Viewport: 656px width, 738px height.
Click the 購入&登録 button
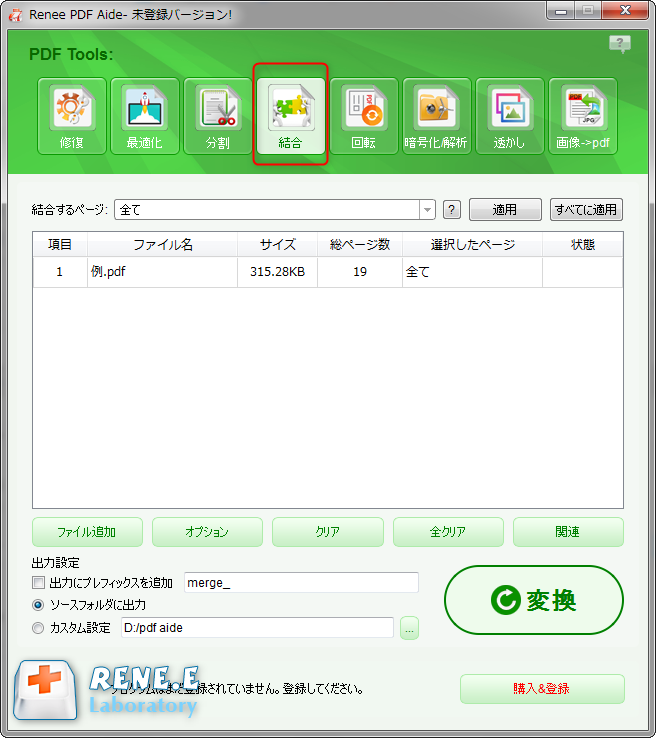click(x=542, y=689)
